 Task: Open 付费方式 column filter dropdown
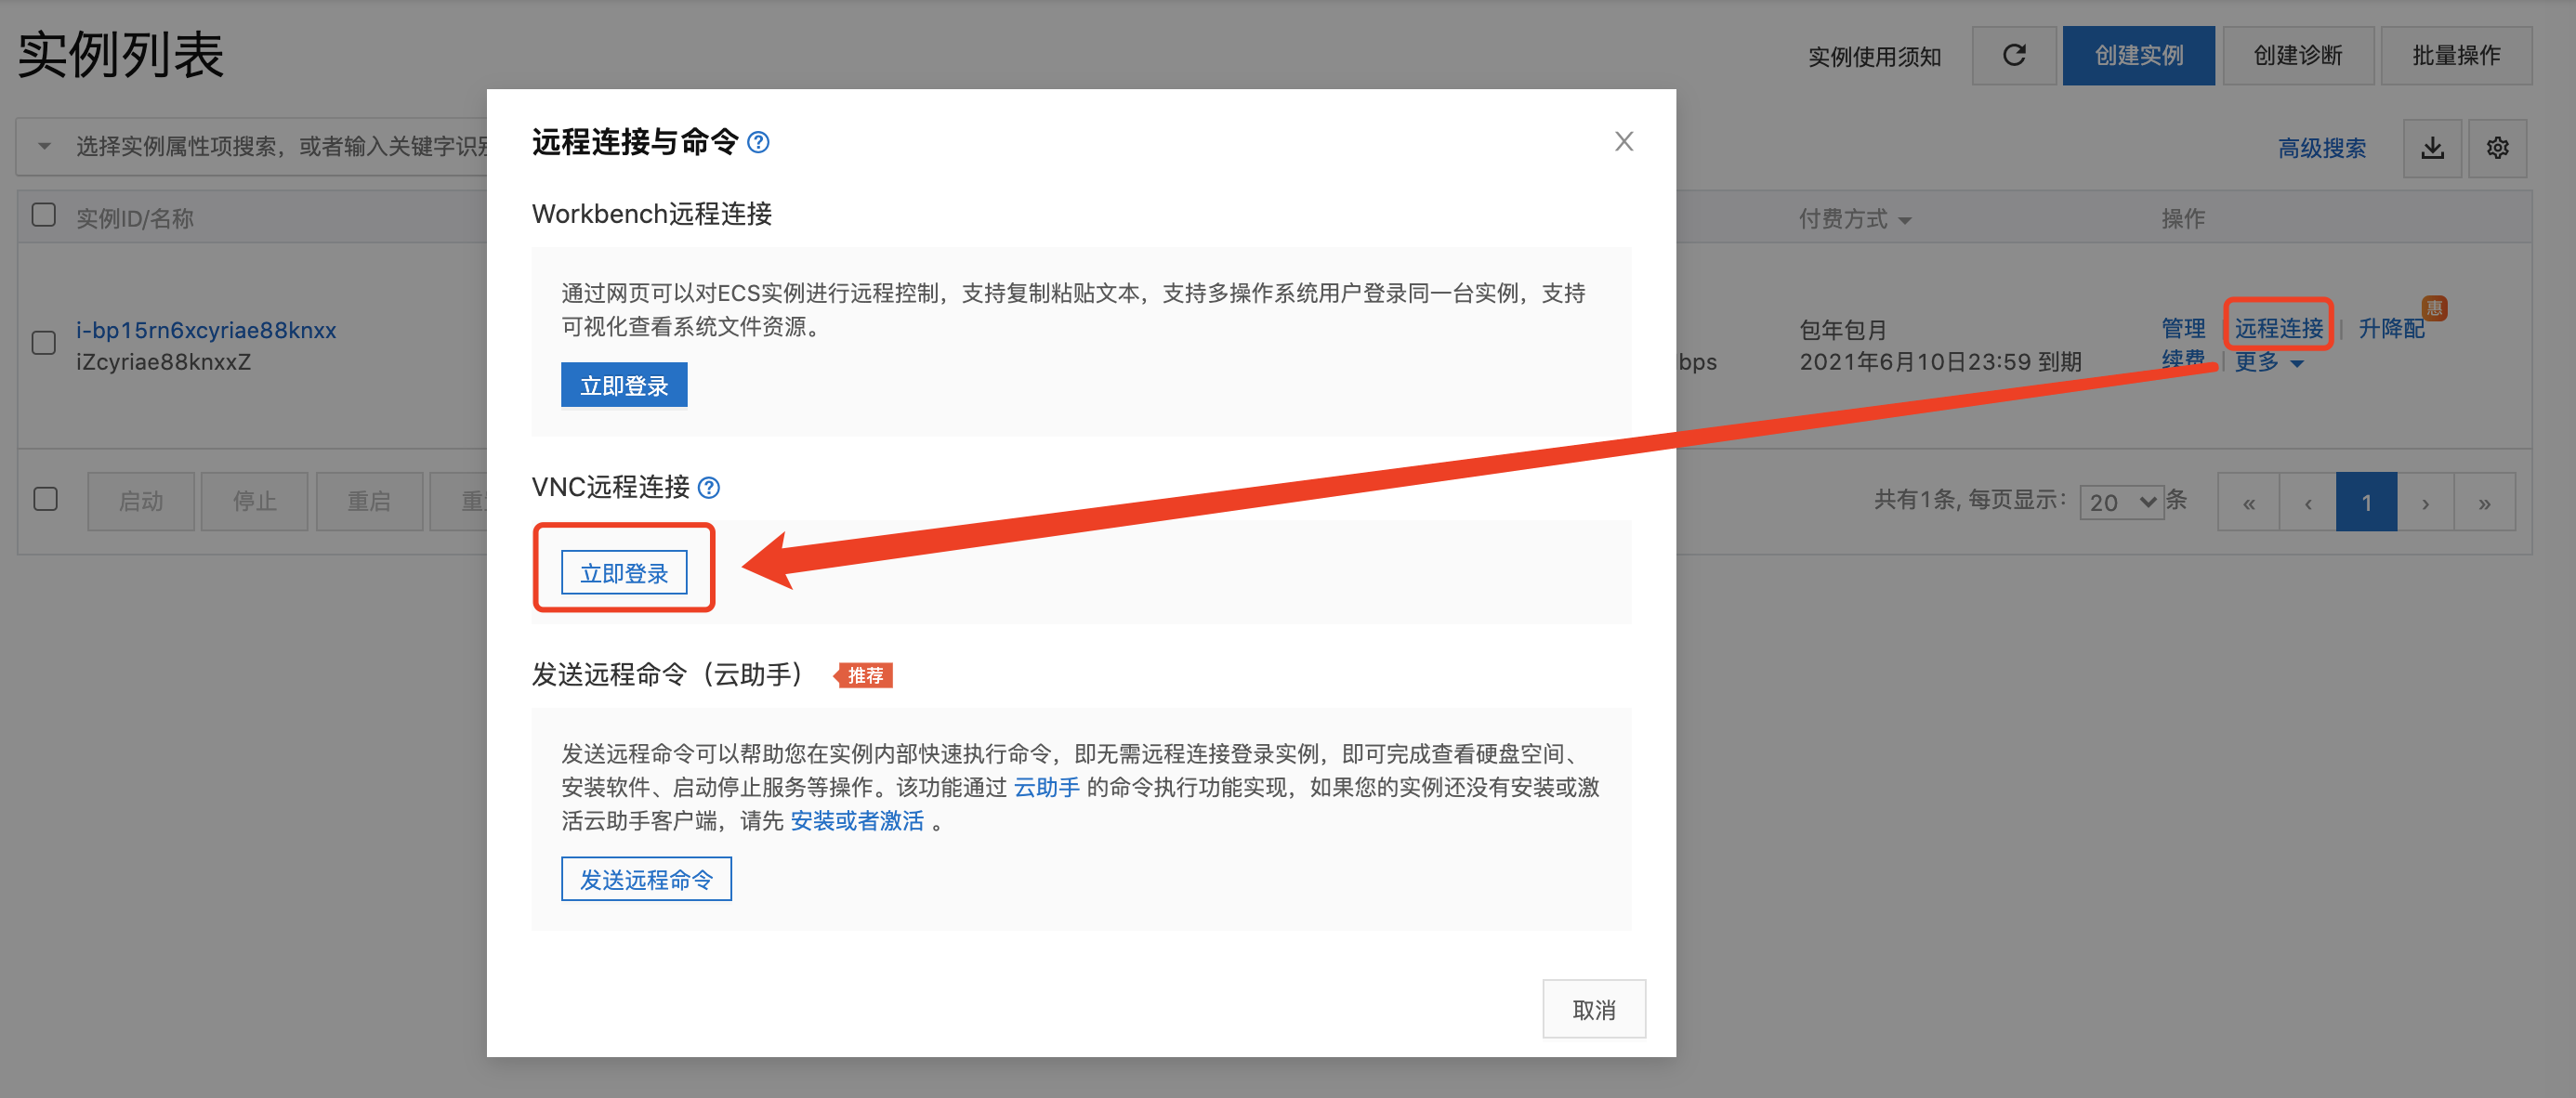[x=1904, y=220]
